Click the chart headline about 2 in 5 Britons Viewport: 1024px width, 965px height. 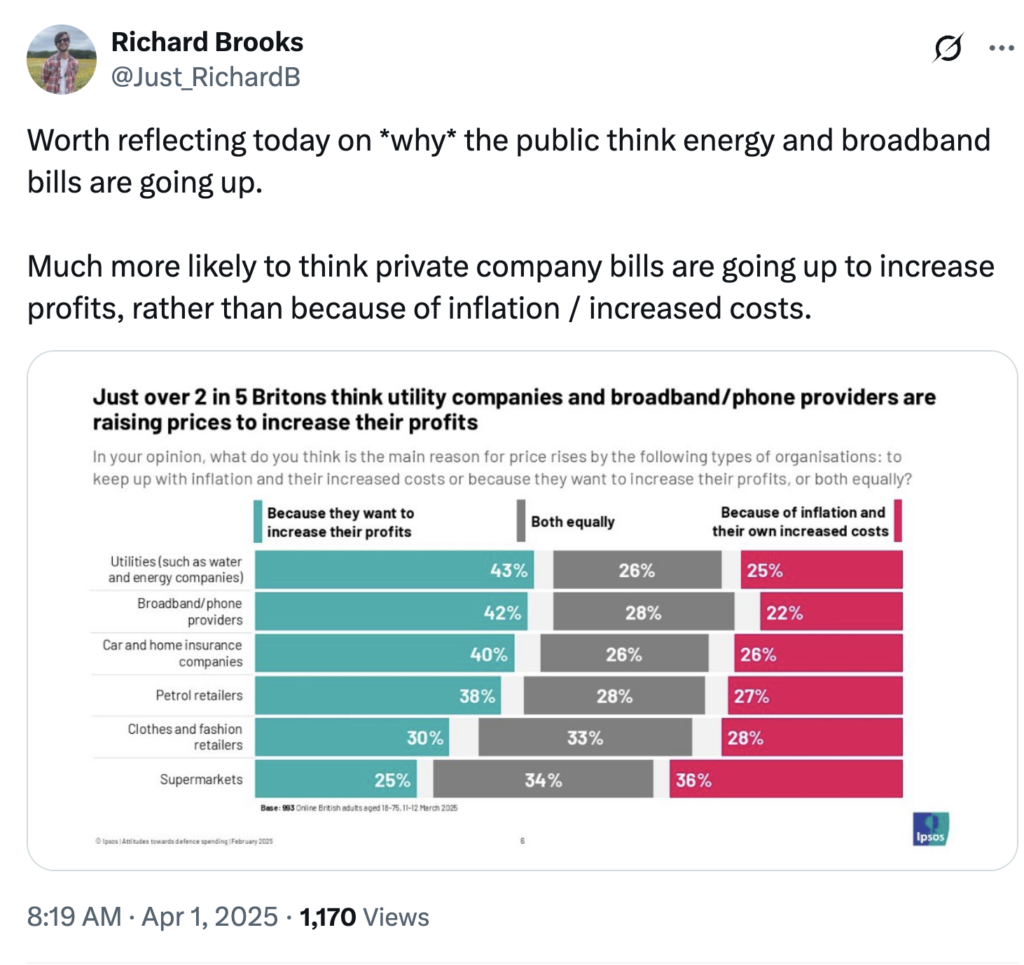pos(514,409)
